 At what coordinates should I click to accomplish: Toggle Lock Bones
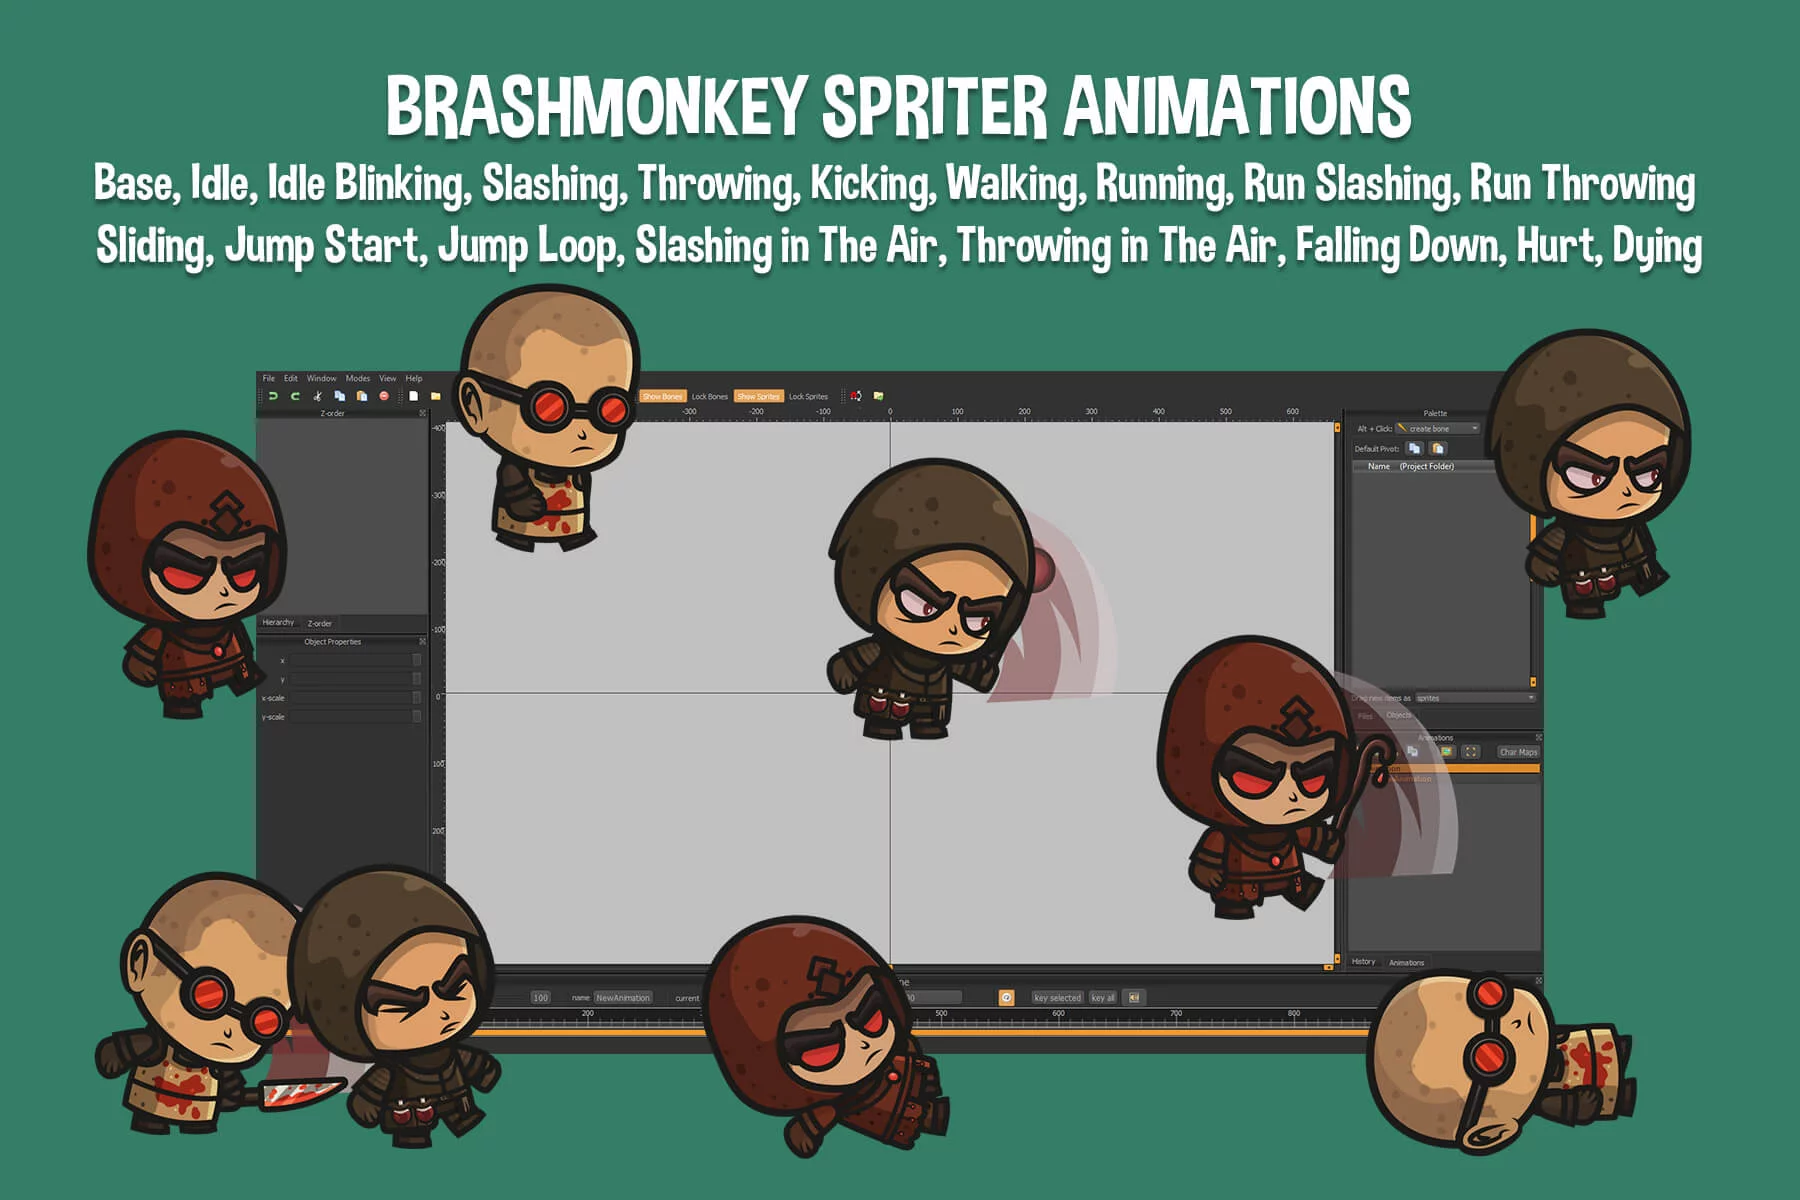(x=709, y=396)
